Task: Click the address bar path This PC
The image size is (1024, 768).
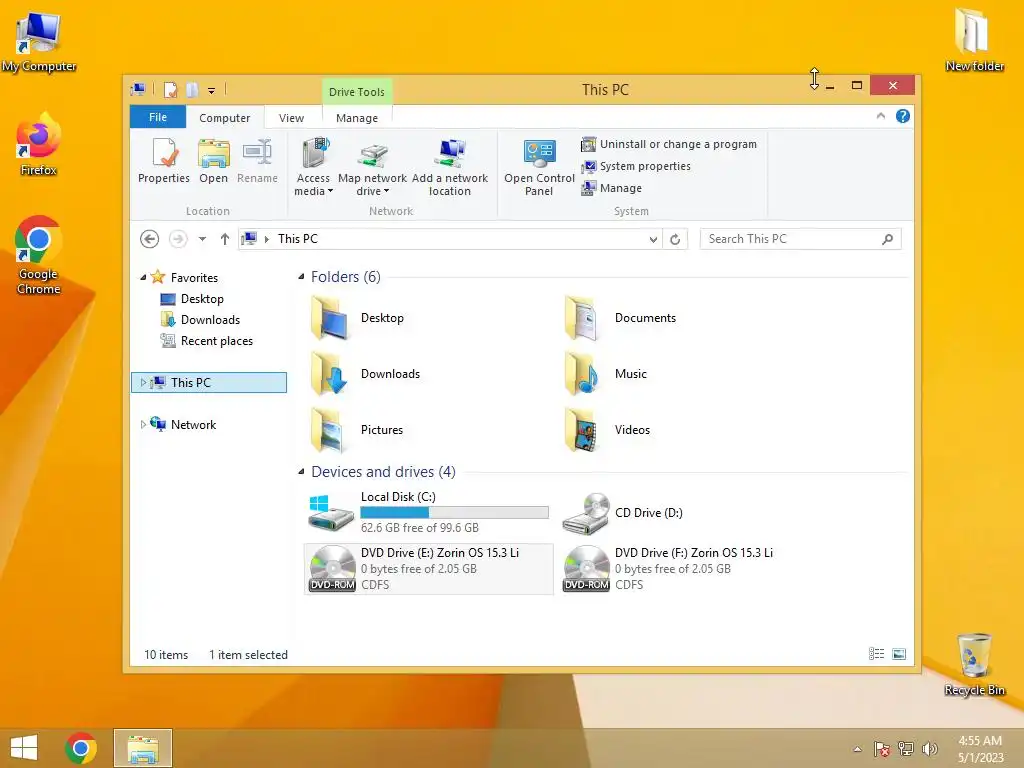Action: [298, 239]
